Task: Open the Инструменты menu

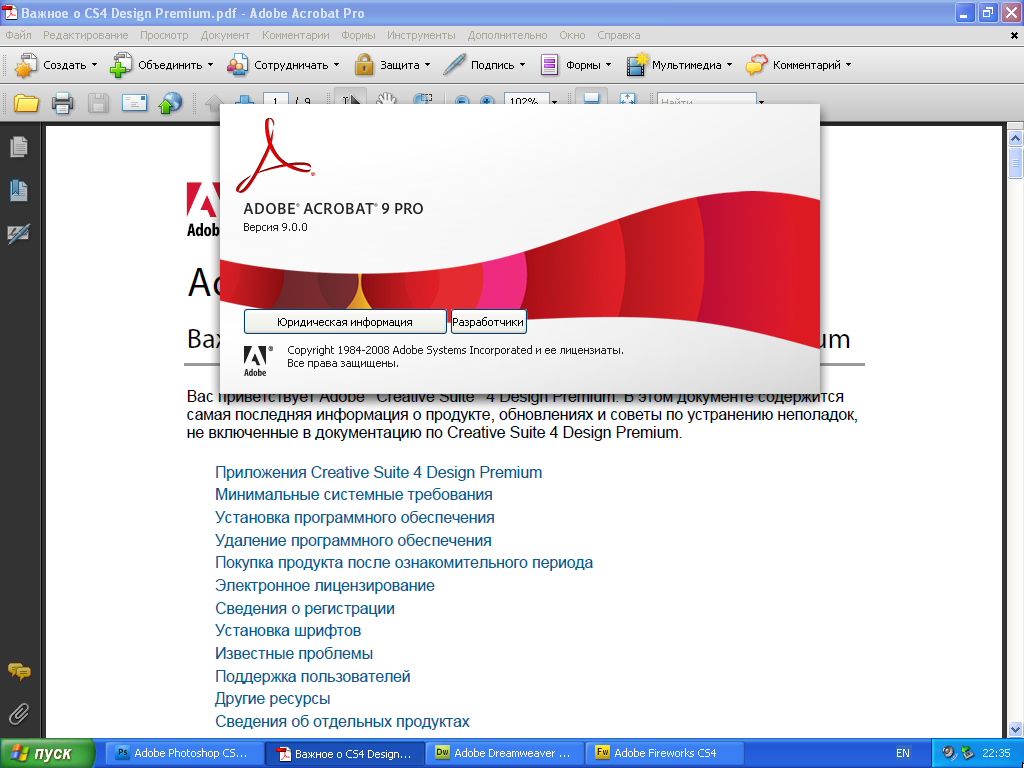Action: coord(421,35)
